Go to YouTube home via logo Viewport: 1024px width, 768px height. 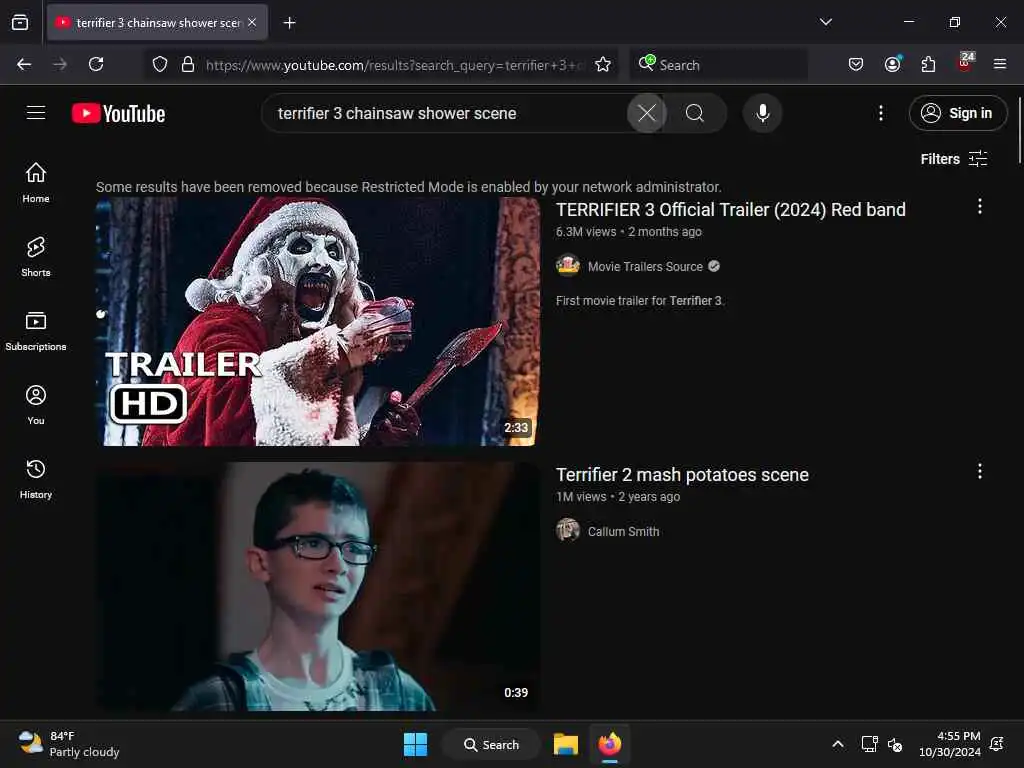pyautogui.click(x=118, y=114)
